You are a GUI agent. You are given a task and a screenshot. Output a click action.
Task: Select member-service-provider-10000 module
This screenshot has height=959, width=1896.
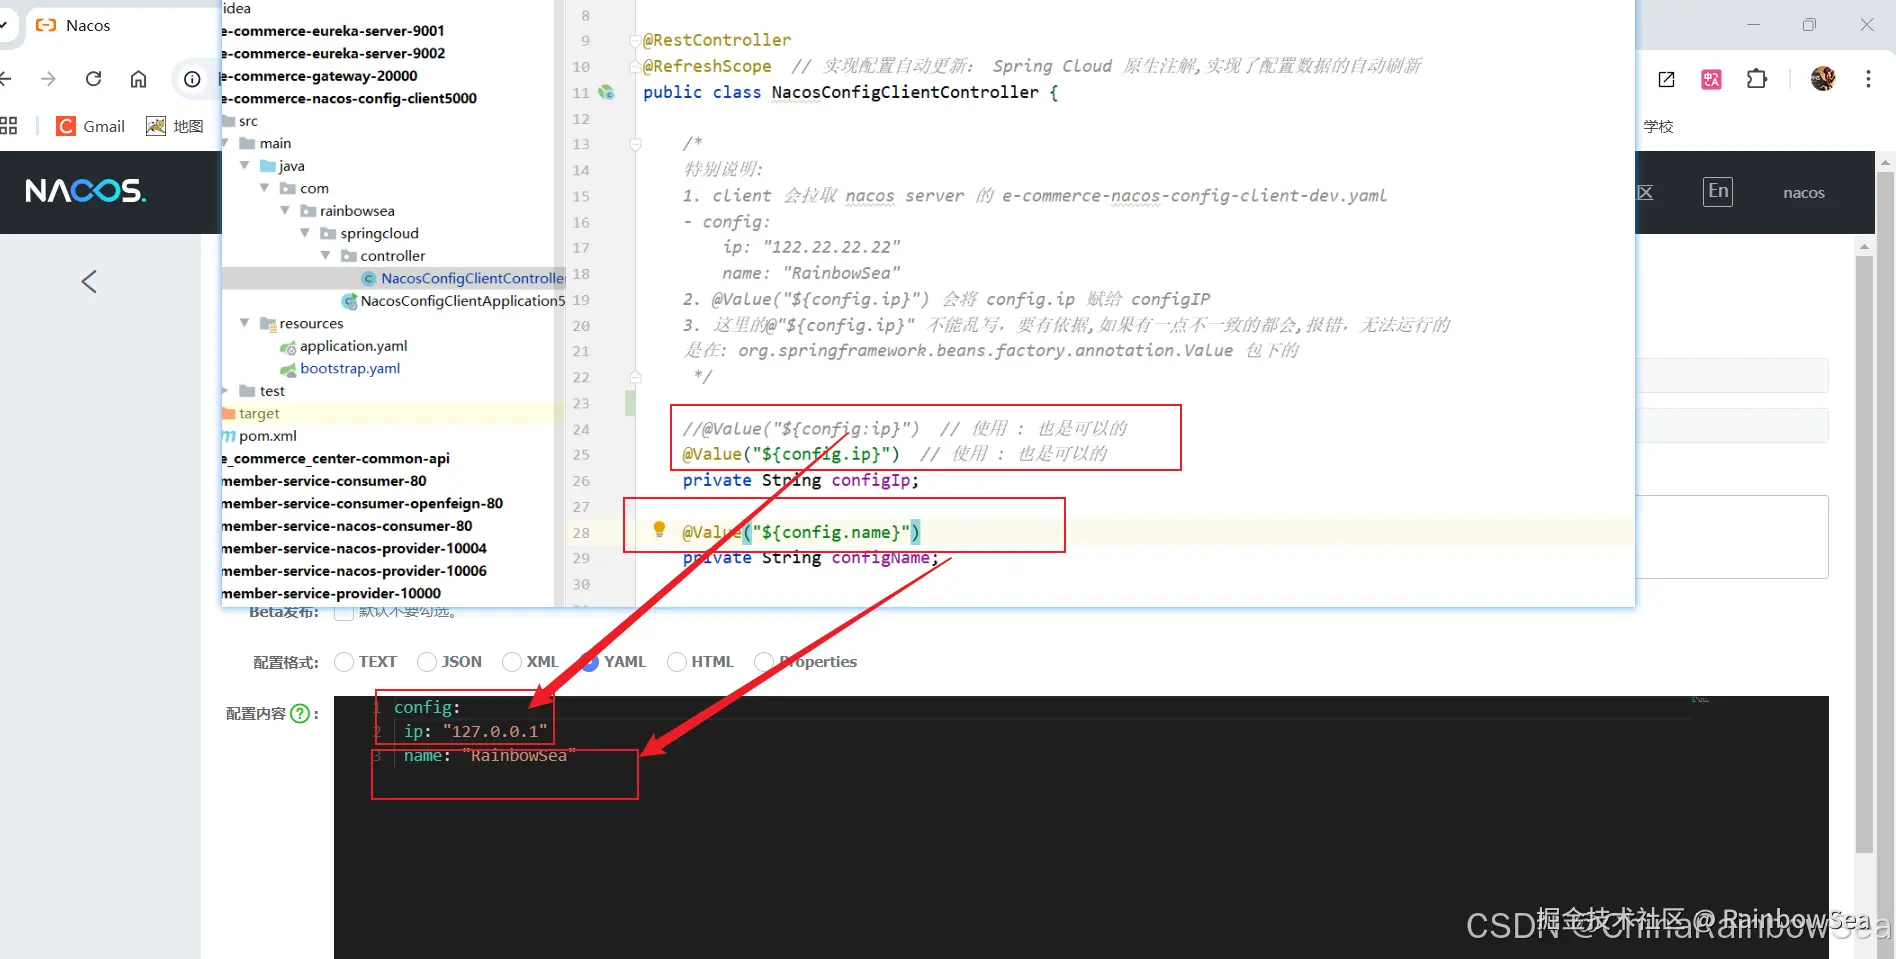tap(331, 593)
